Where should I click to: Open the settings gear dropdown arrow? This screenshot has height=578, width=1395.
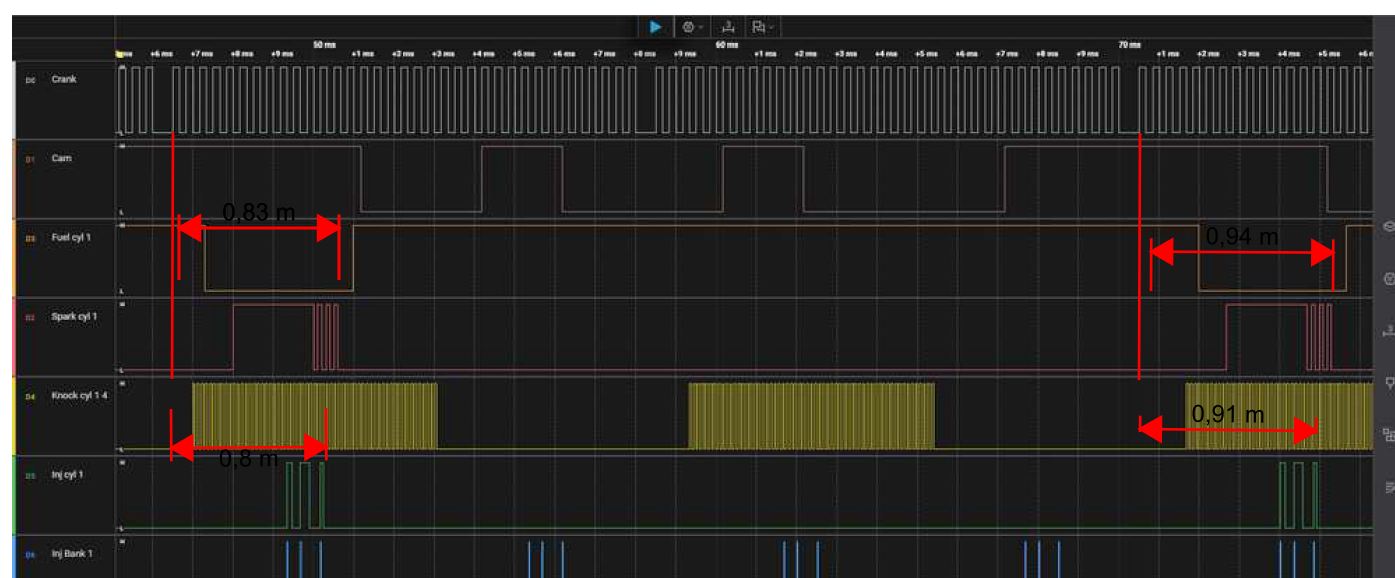[700, 27]
